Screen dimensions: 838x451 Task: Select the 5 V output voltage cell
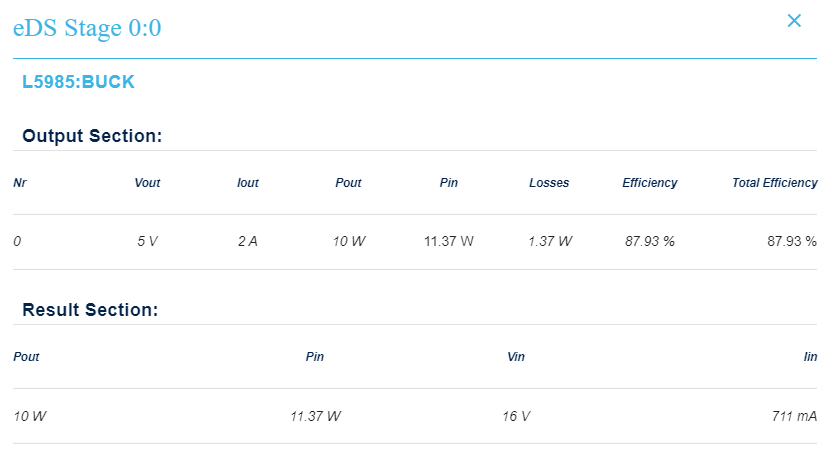147,241
